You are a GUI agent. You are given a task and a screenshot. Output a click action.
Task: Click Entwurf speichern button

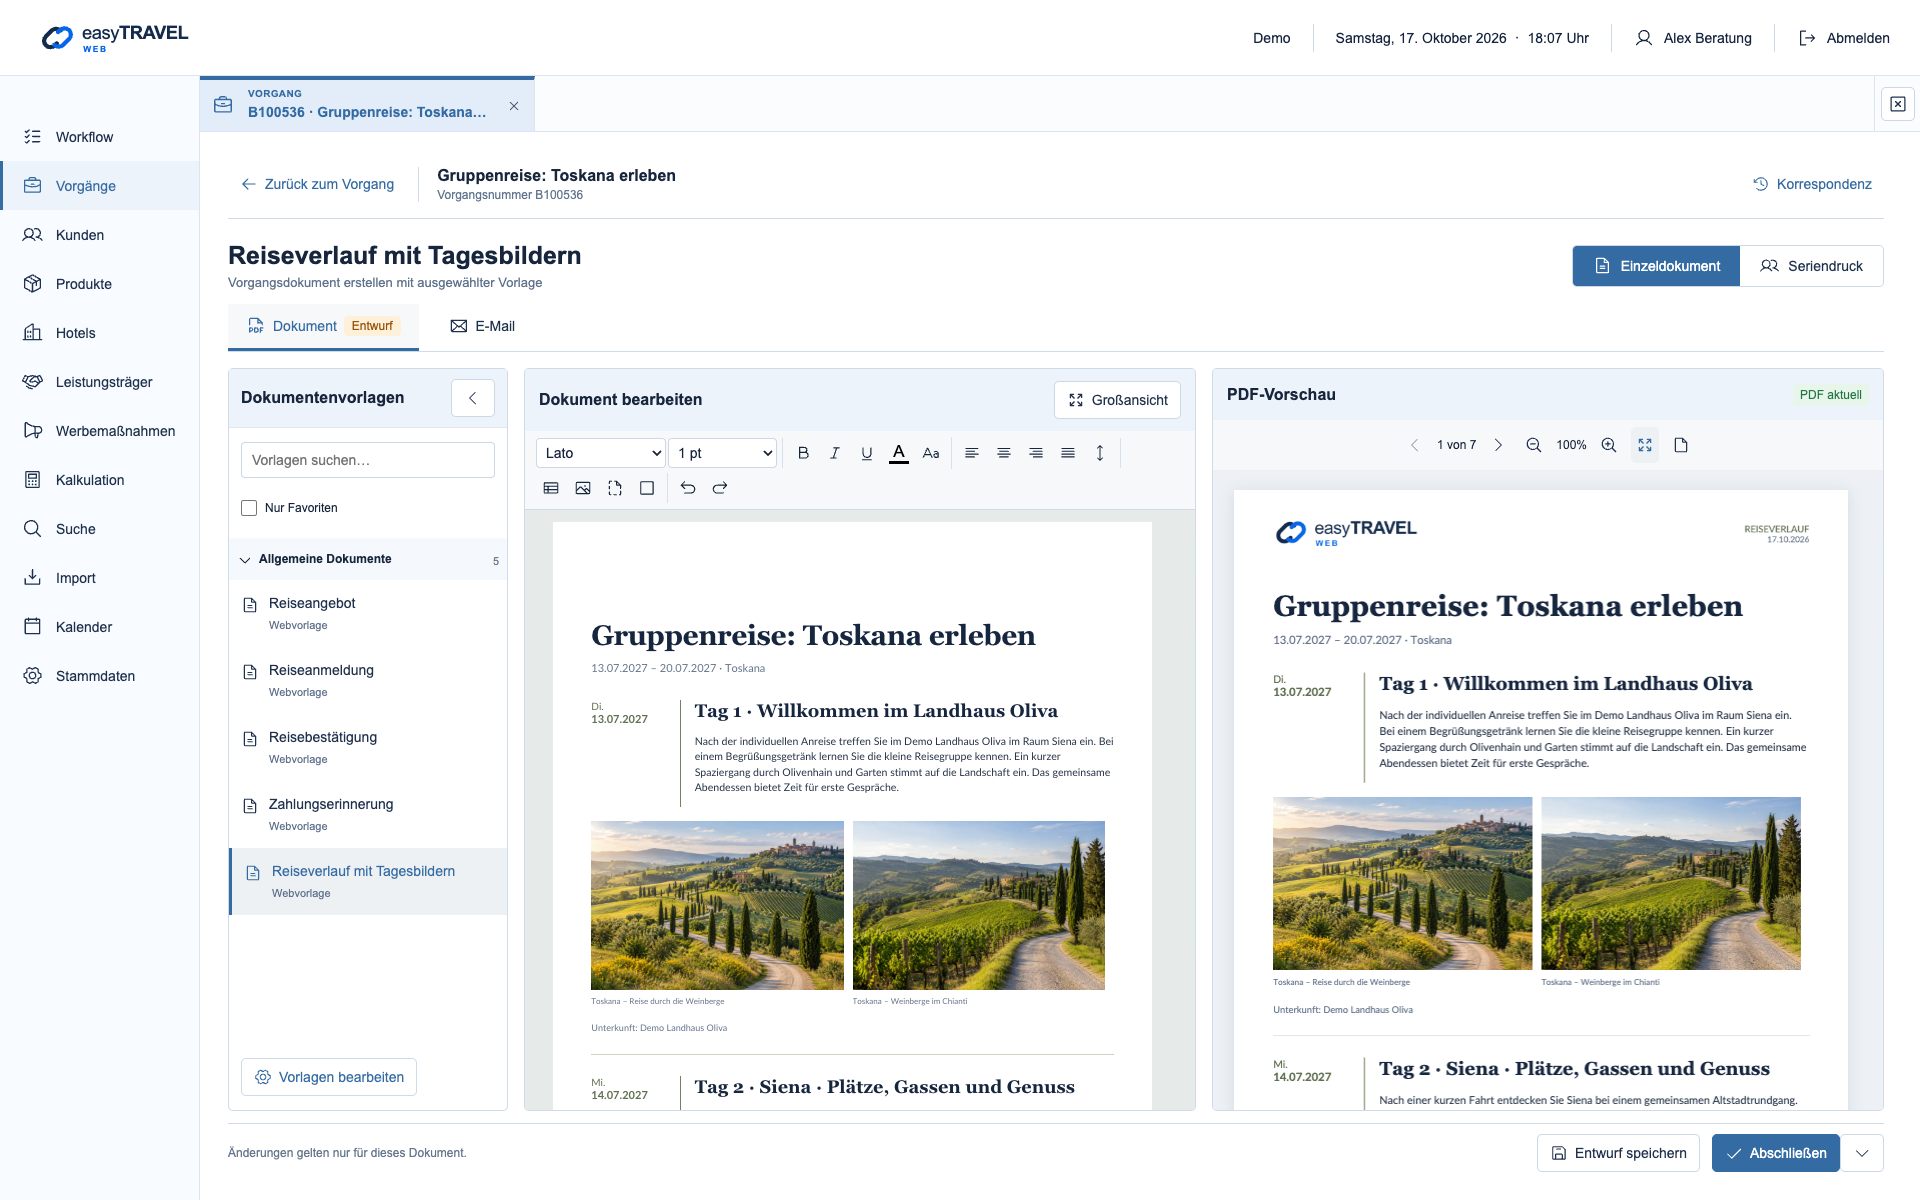coord(1618,1153)
